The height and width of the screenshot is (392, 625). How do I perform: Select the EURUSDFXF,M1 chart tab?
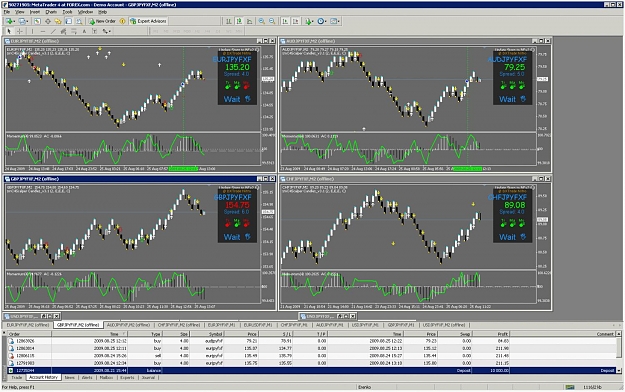258,325
